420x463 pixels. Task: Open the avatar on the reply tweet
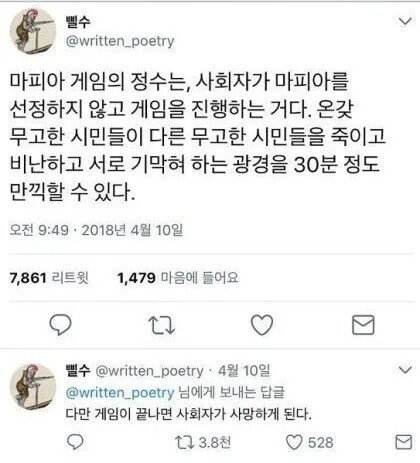click(33, 387)
